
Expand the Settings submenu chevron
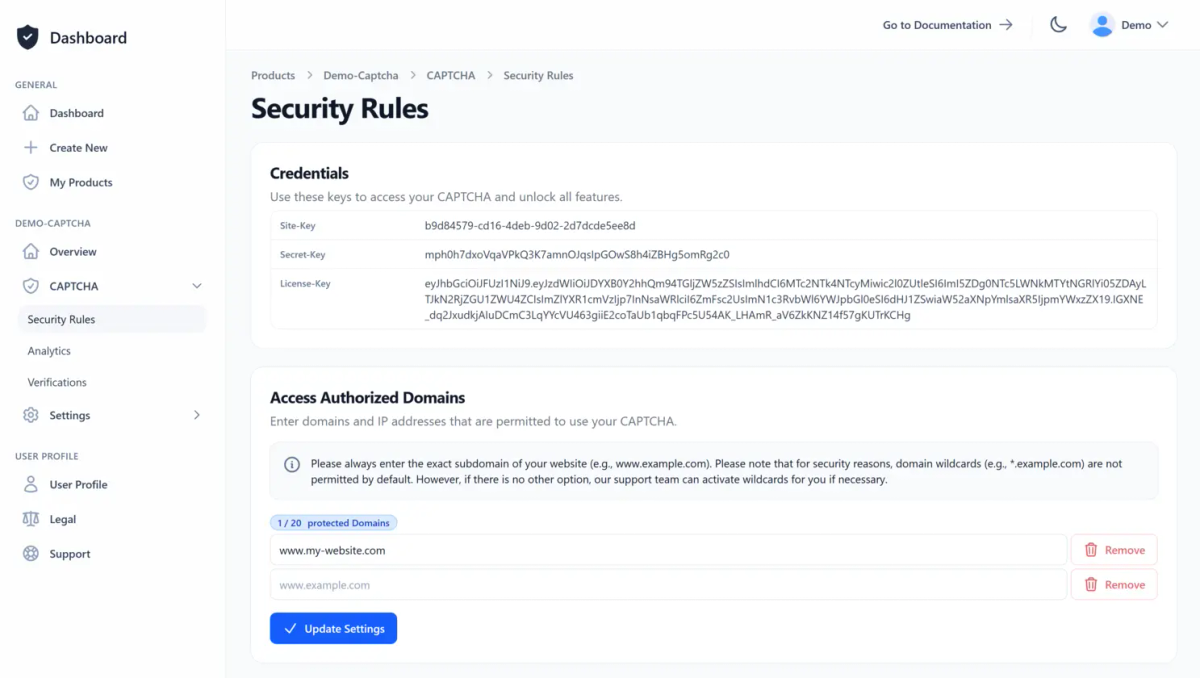tap(196, 415)
